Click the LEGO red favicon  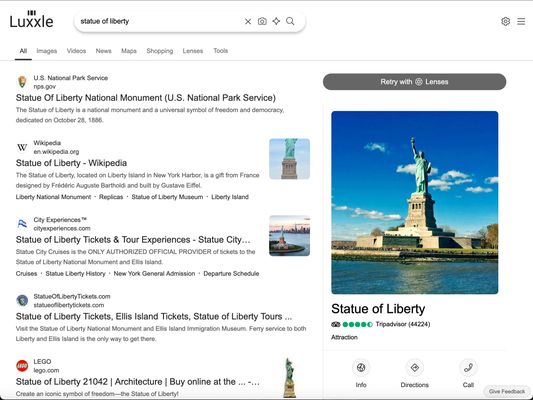click(22, 366)
